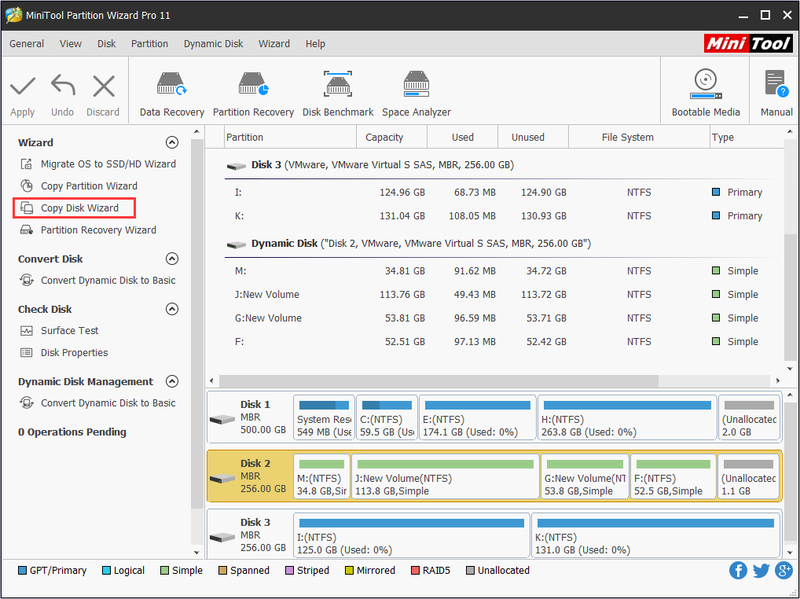
Task: Open the Dynamic Disk menu
Action: [x=213, y=44]
